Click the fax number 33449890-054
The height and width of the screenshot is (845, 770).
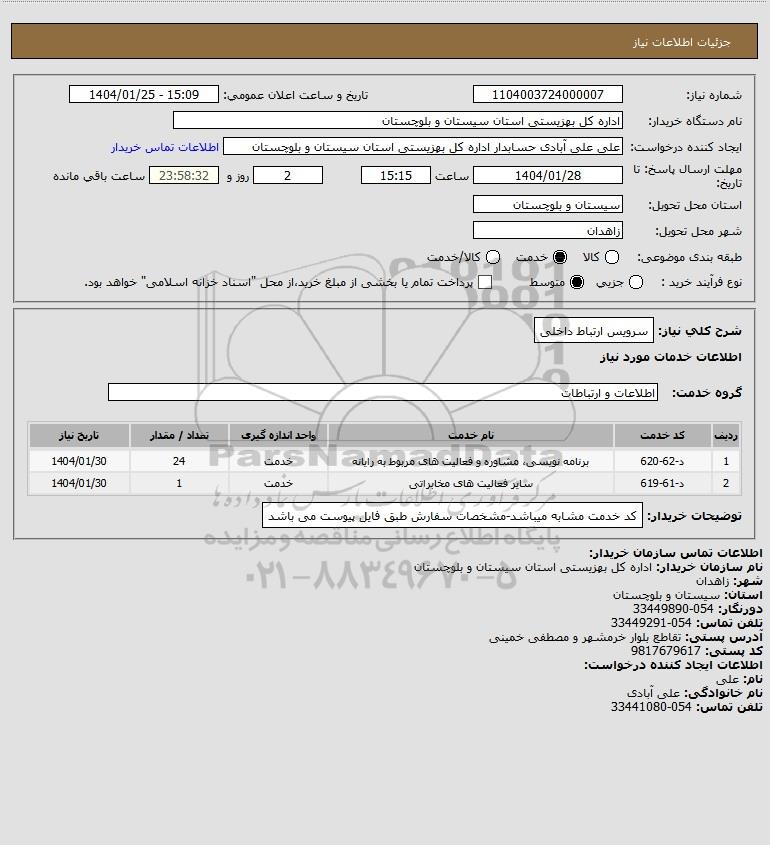point(672,609)
